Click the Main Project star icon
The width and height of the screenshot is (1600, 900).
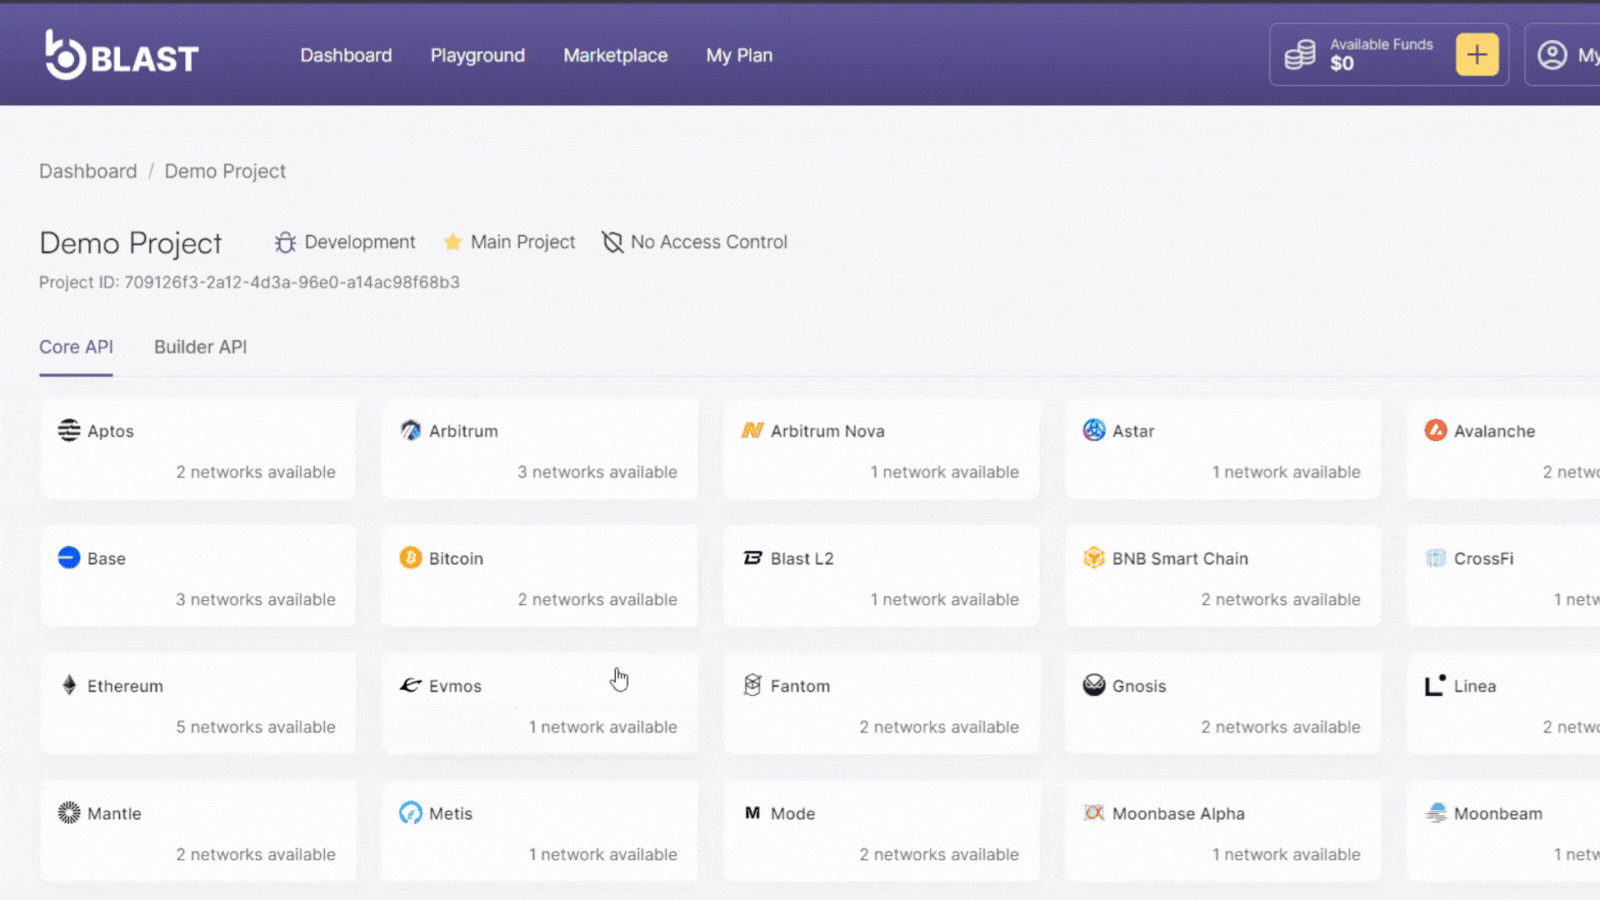(452, 242)
